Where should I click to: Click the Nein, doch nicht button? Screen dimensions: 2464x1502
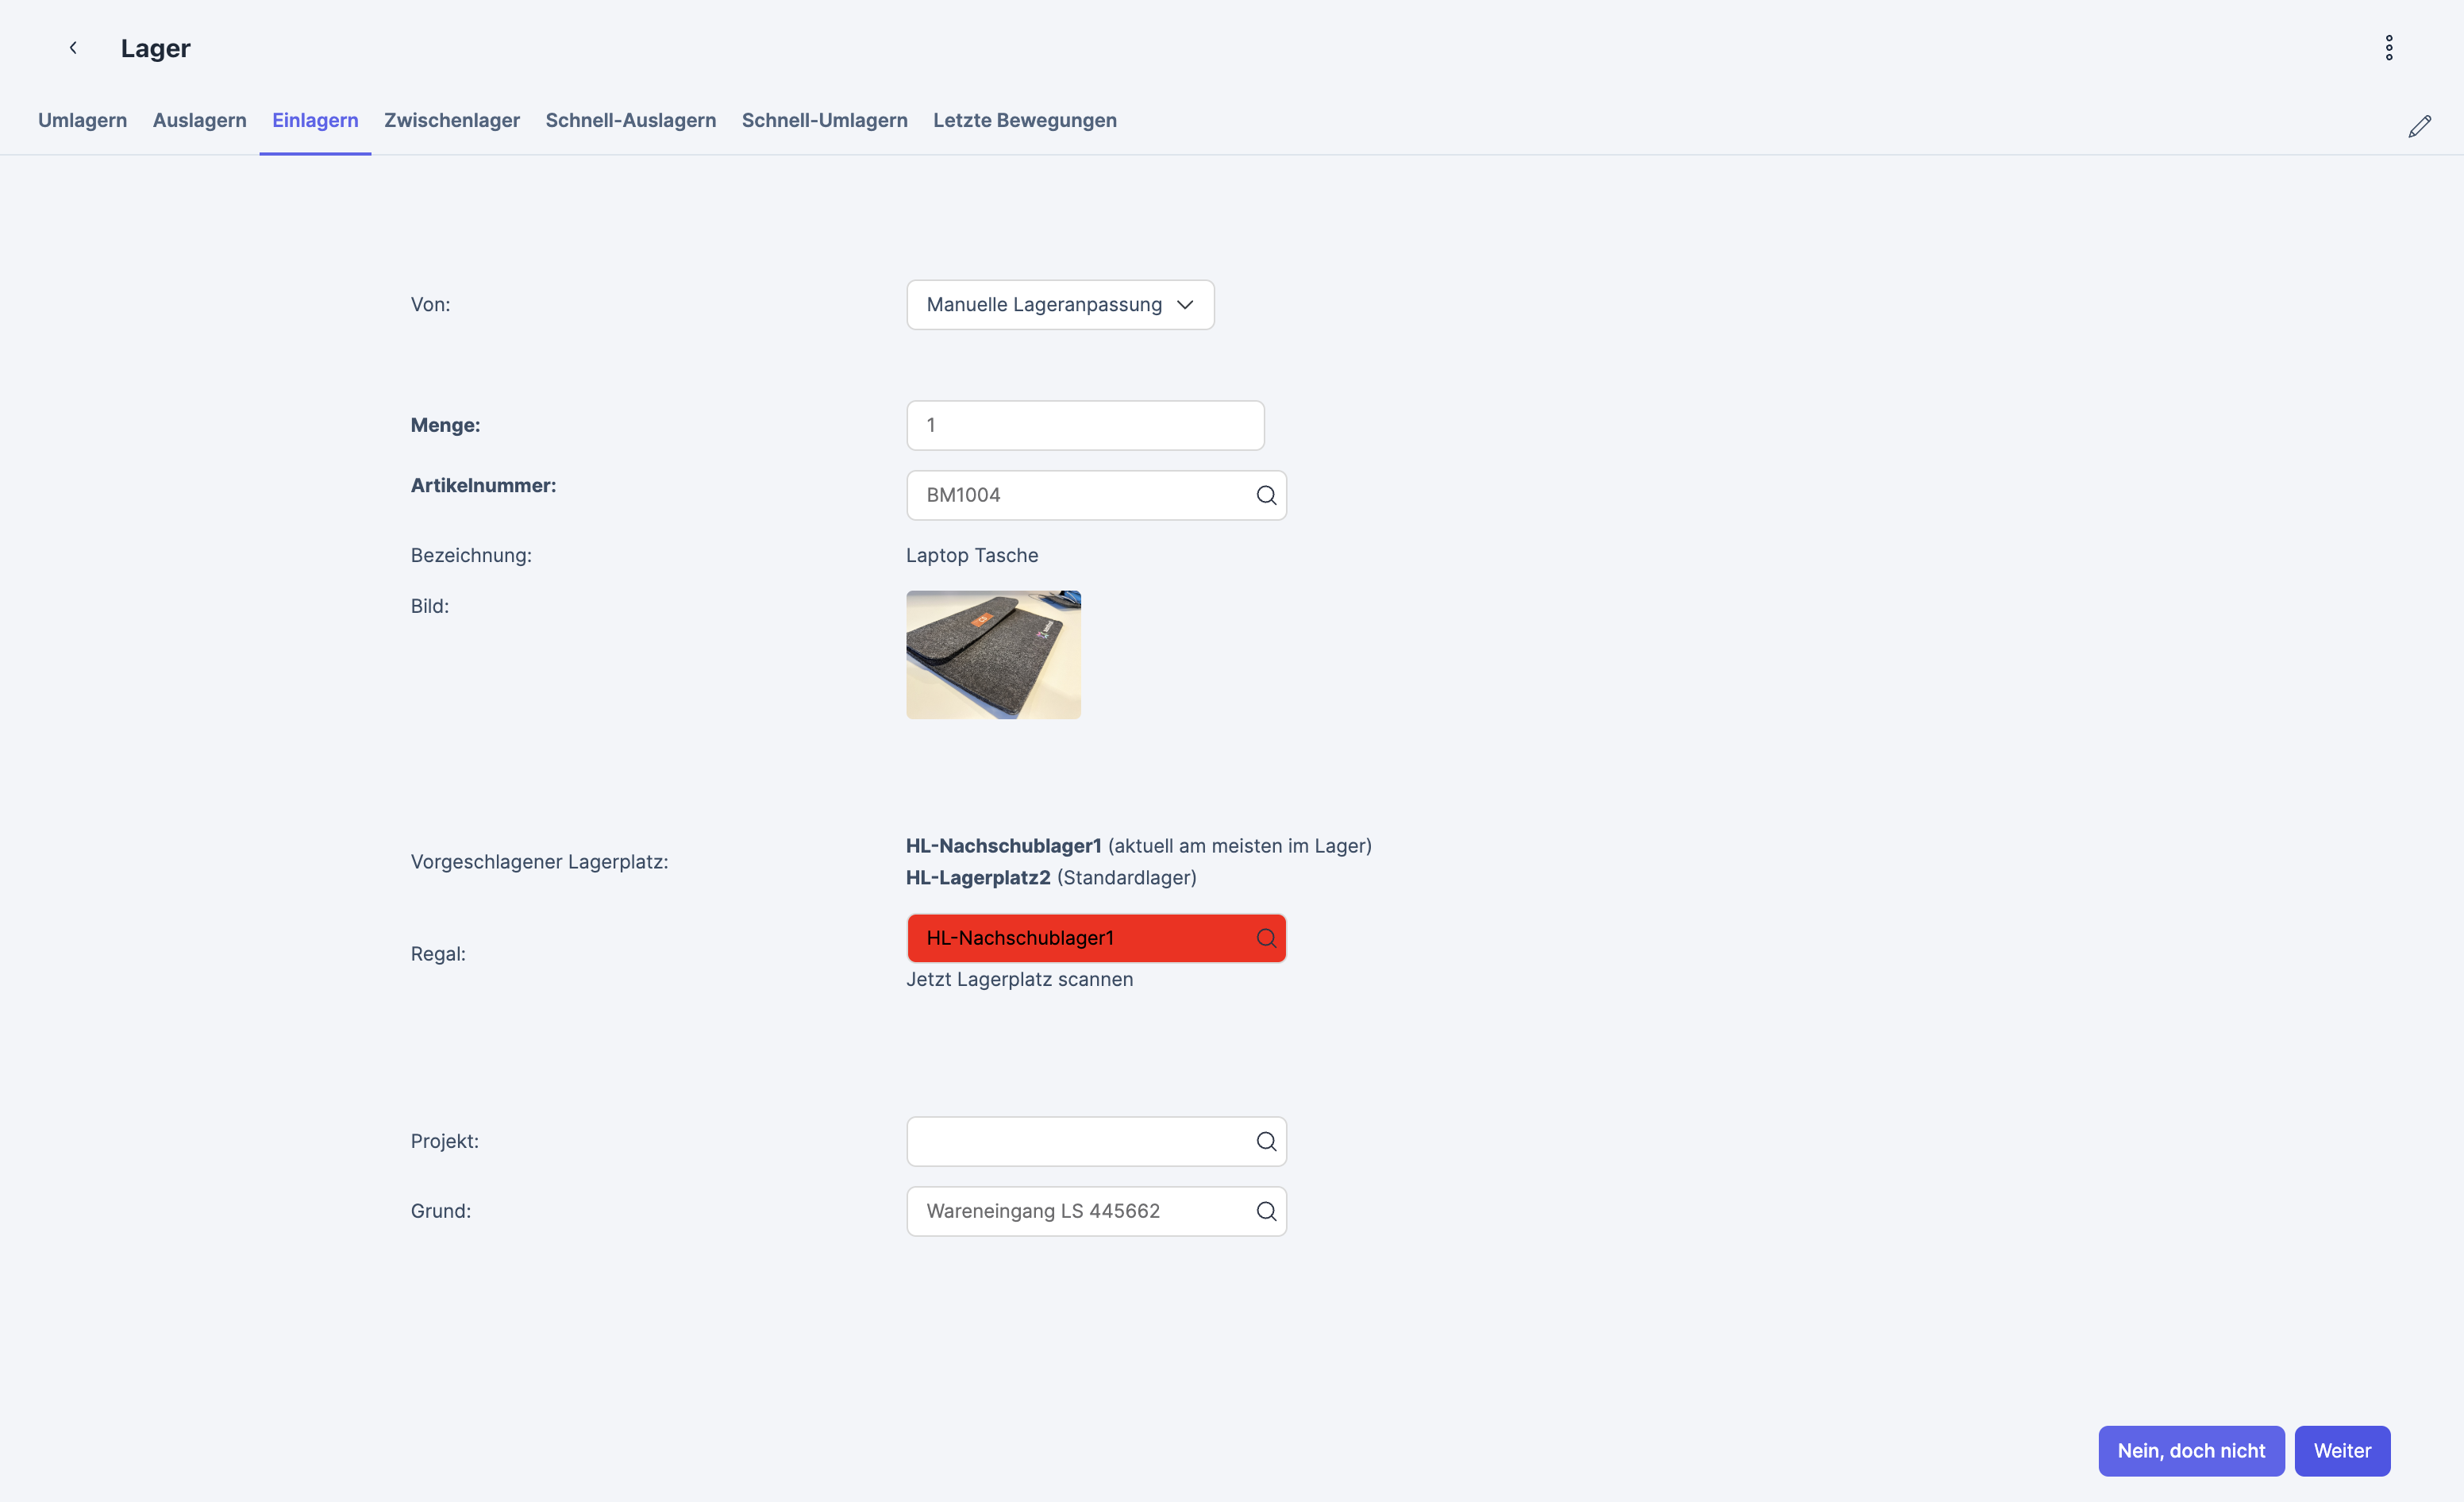[2190, 1450]
